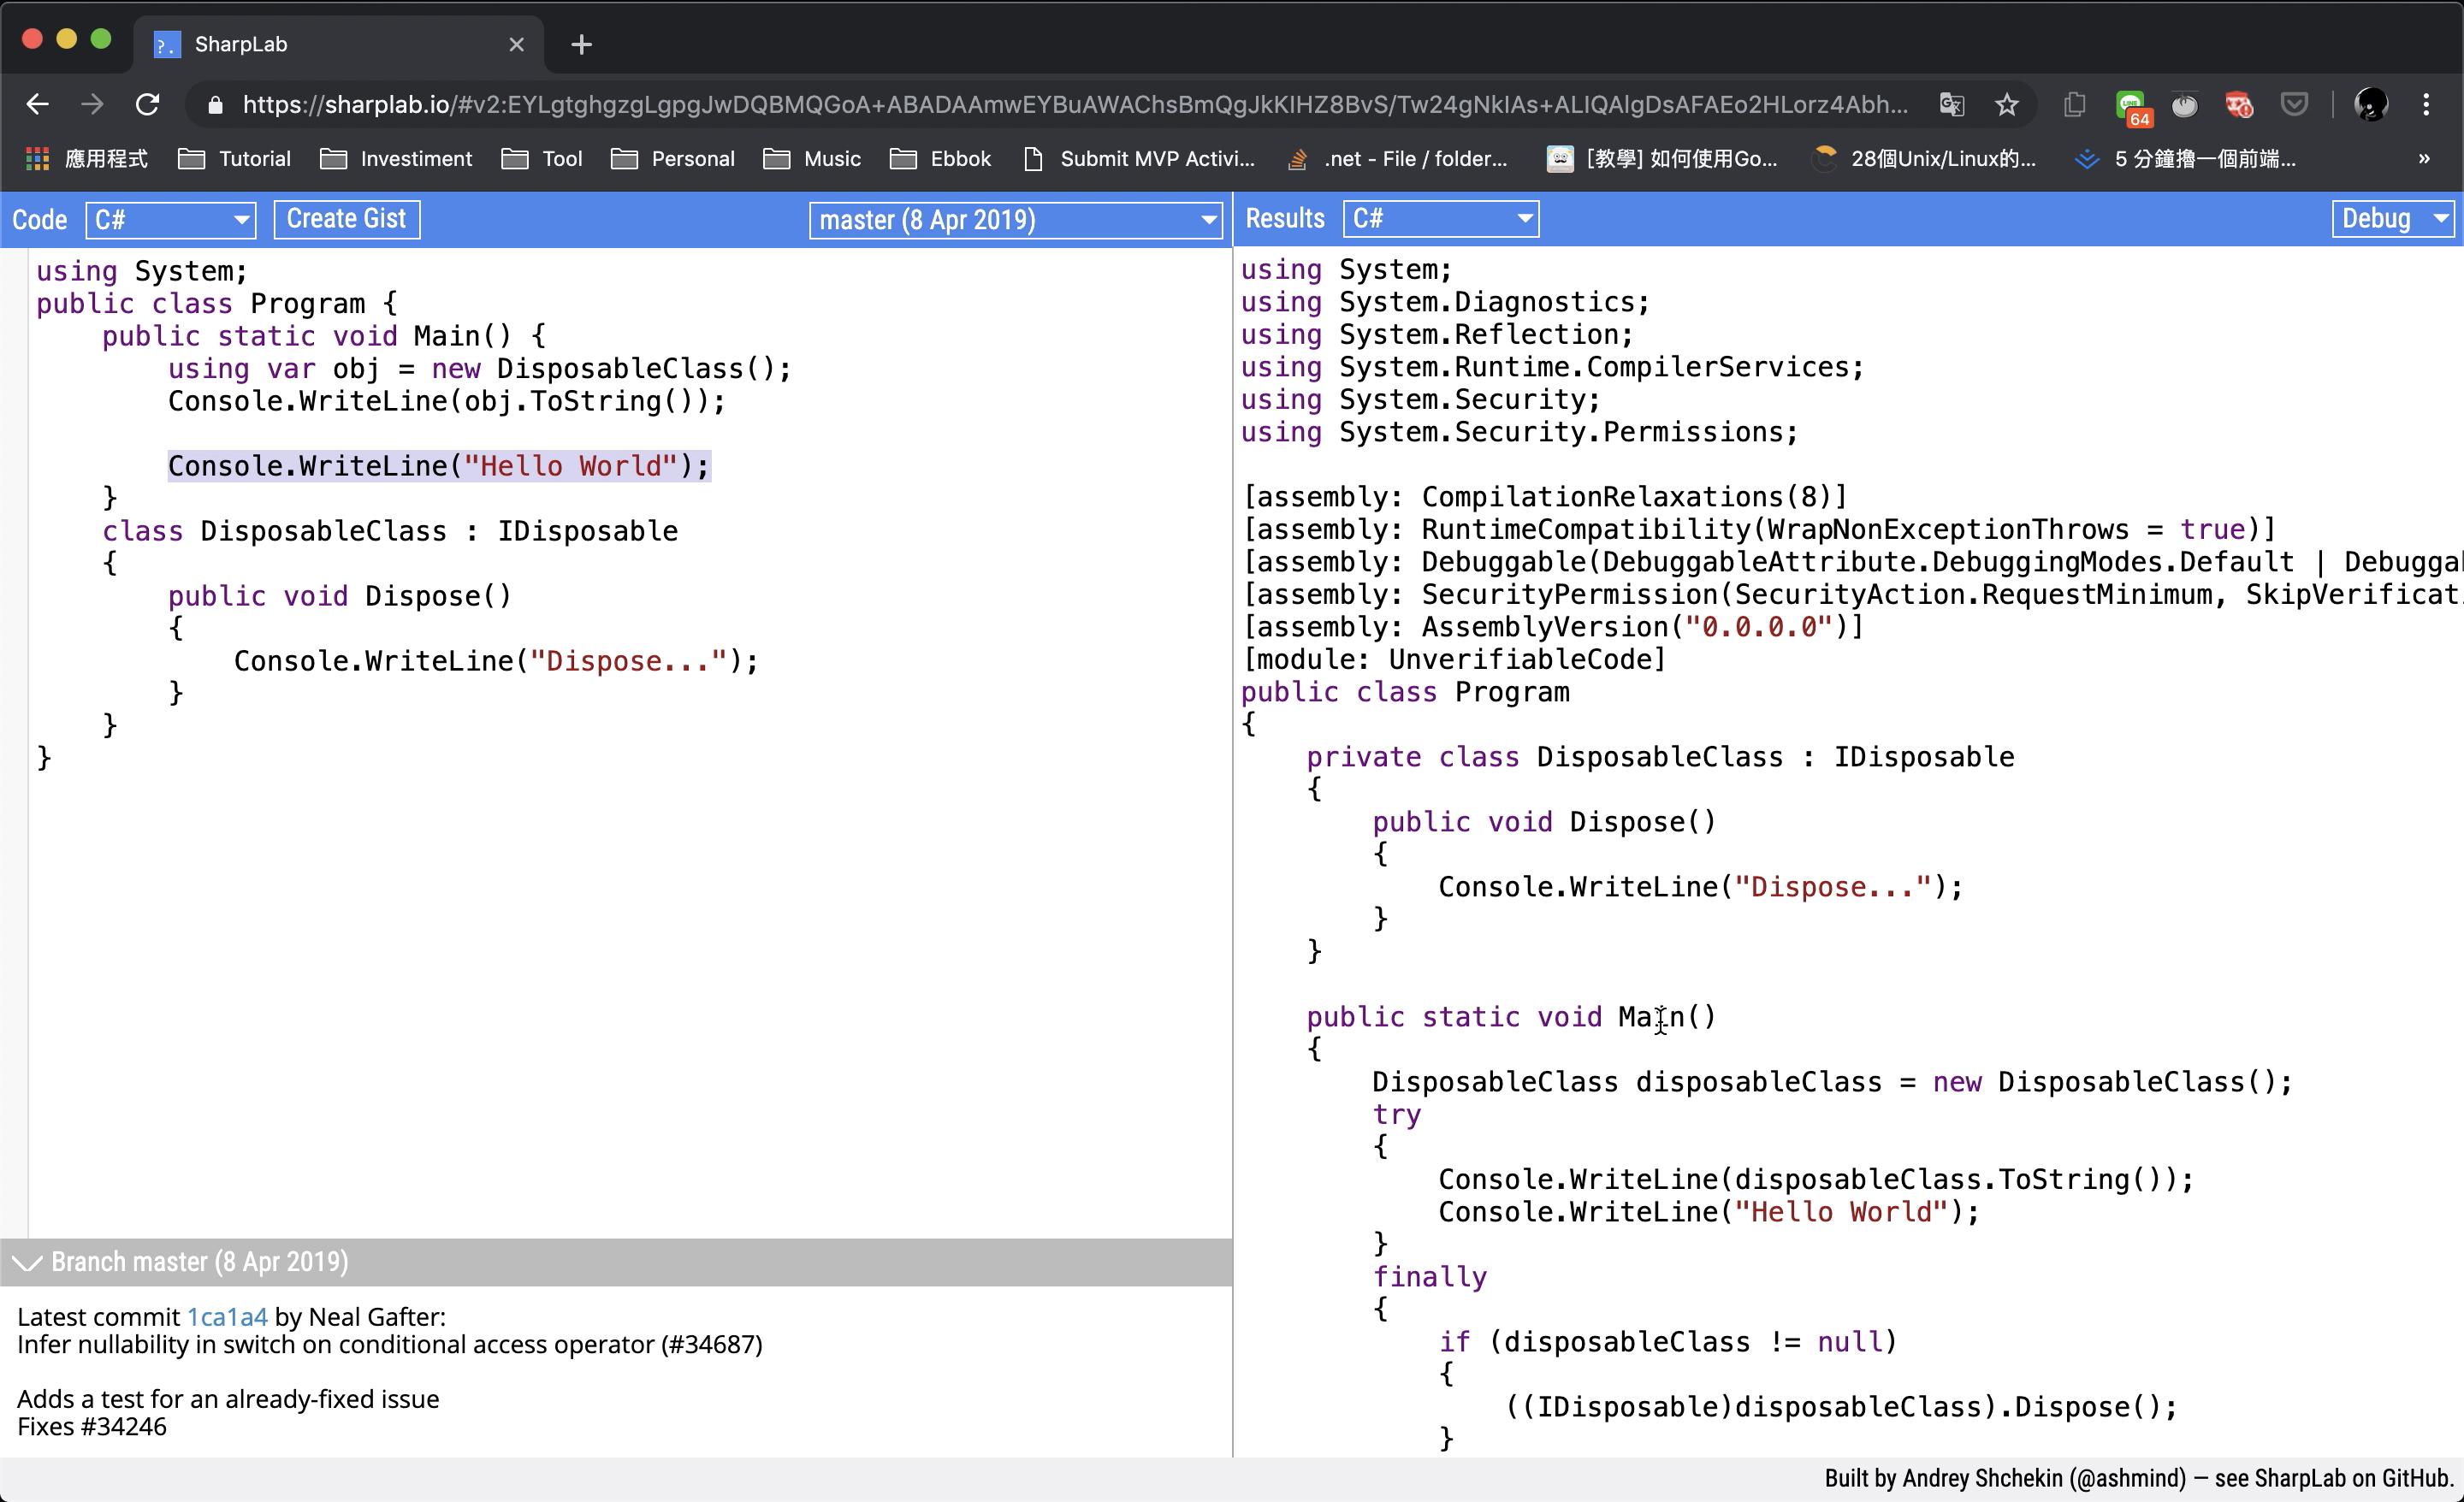Select the SharpLab browser tab
Image resolution: width=2464 pixels, height=1502 pixels.
tap(340, 44)
